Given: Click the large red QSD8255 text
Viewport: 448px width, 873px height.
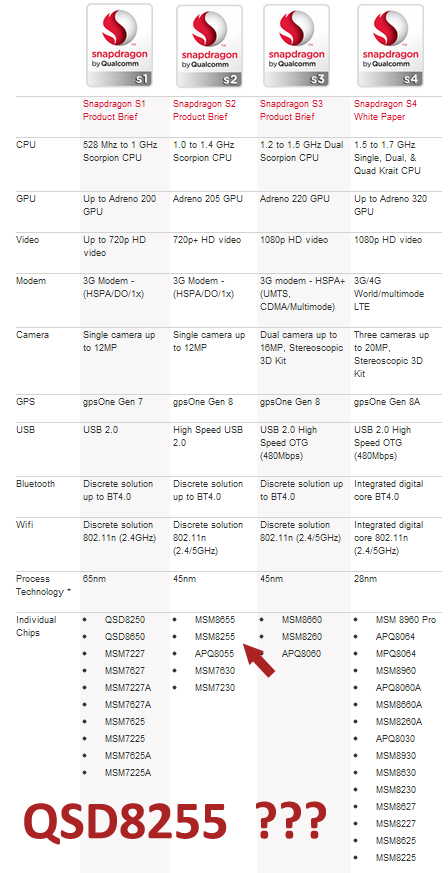Looking at the screenshot, I should coord(125,820).
